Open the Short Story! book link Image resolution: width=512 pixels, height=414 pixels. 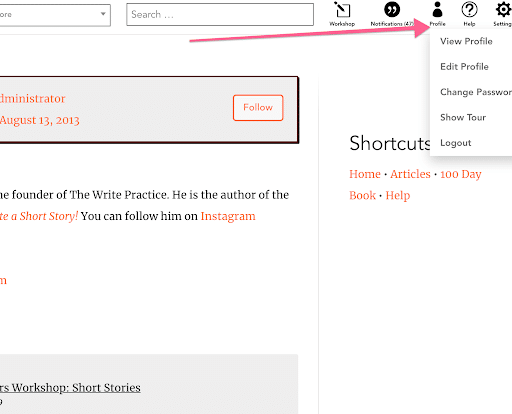point(39,216)
